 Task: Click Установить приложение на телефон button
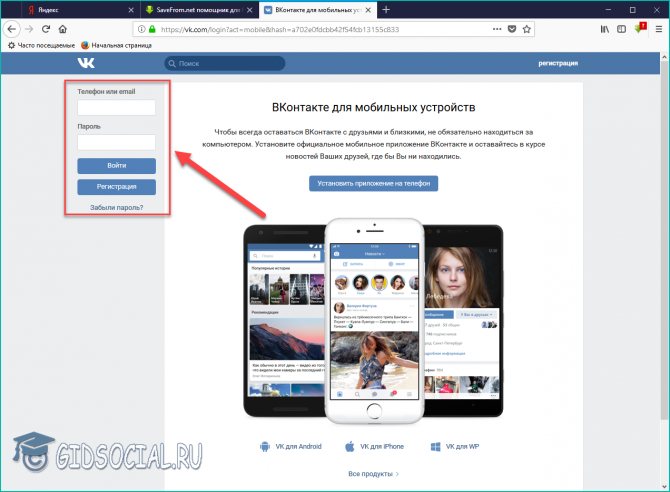[x=373, y=183]
